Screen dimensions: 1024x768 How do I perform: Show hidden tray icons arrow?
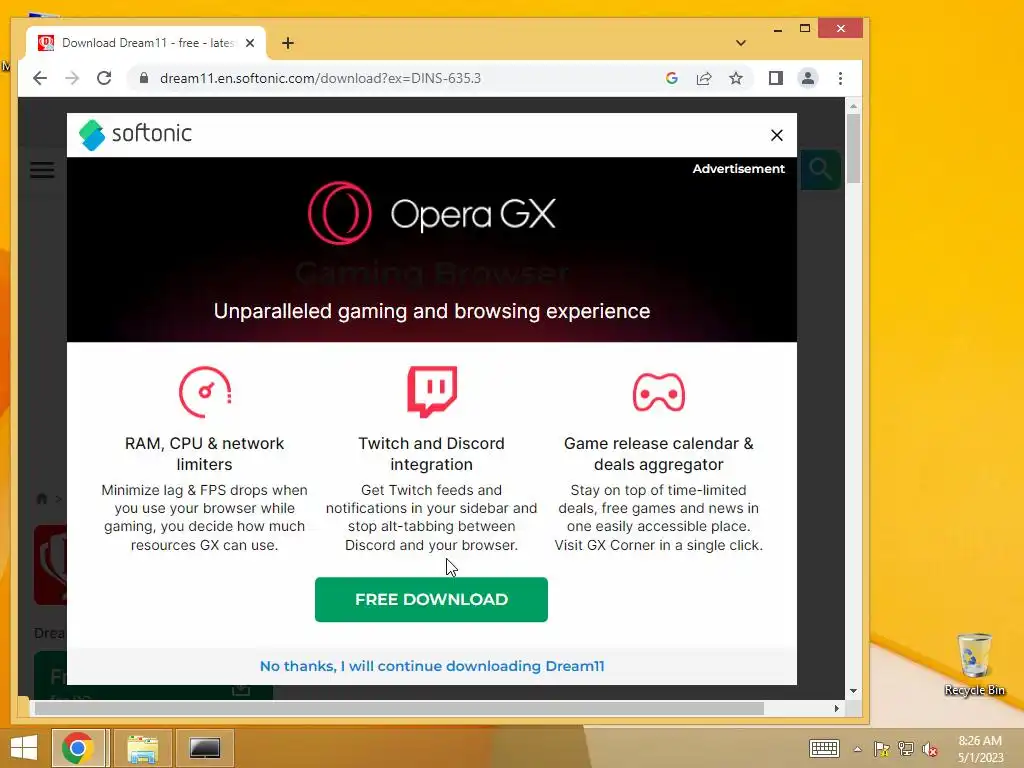(857, 749)
